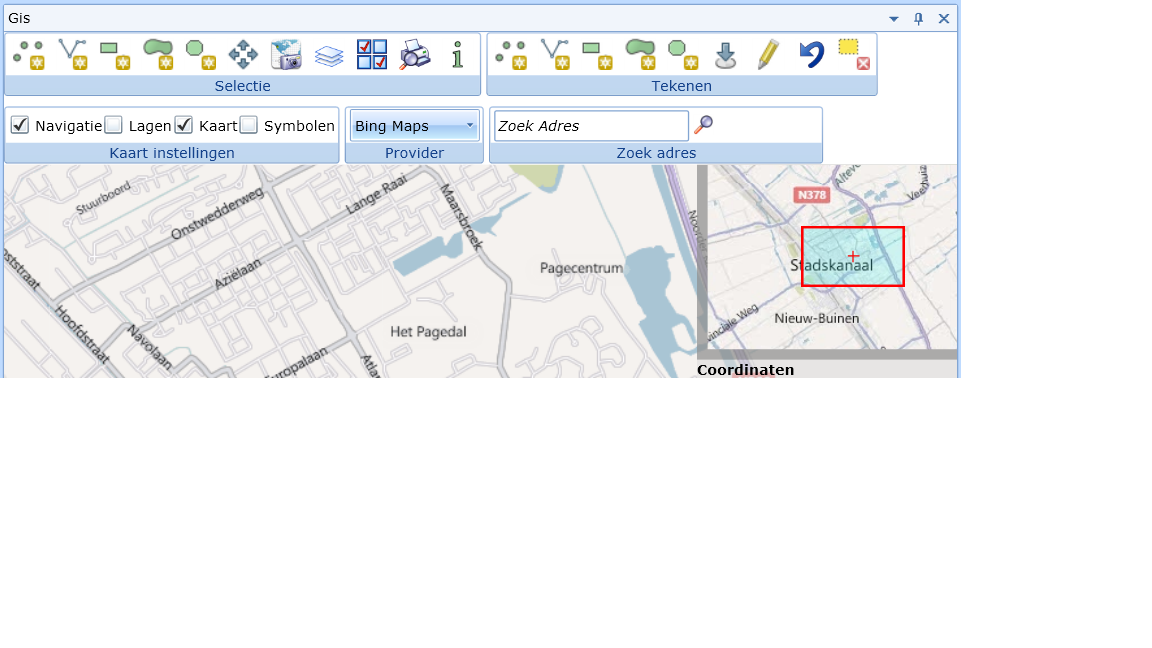Click the Het Pagedal map label

click(x=428, y=331)
